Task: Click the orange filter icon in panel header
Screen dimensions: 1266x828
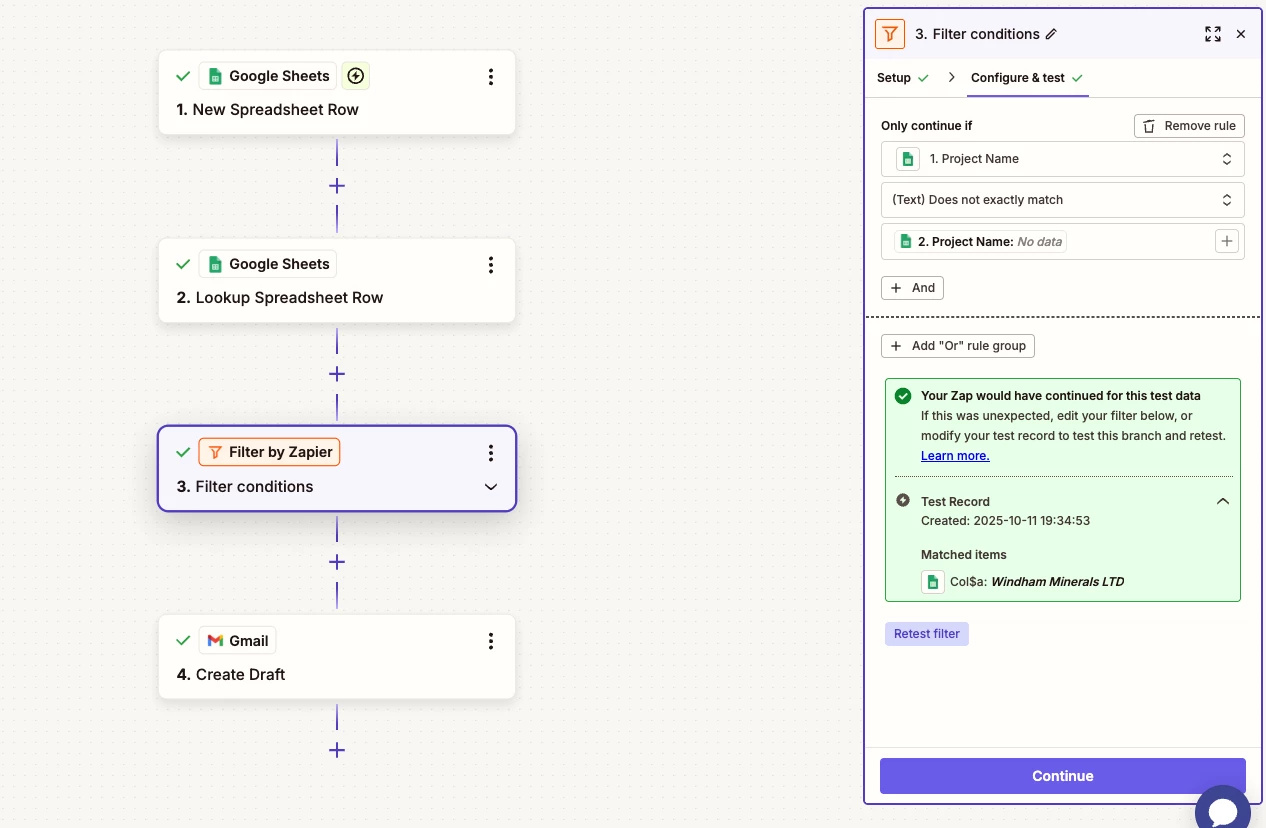Action: pyautogui.click(x=890, y=34)
